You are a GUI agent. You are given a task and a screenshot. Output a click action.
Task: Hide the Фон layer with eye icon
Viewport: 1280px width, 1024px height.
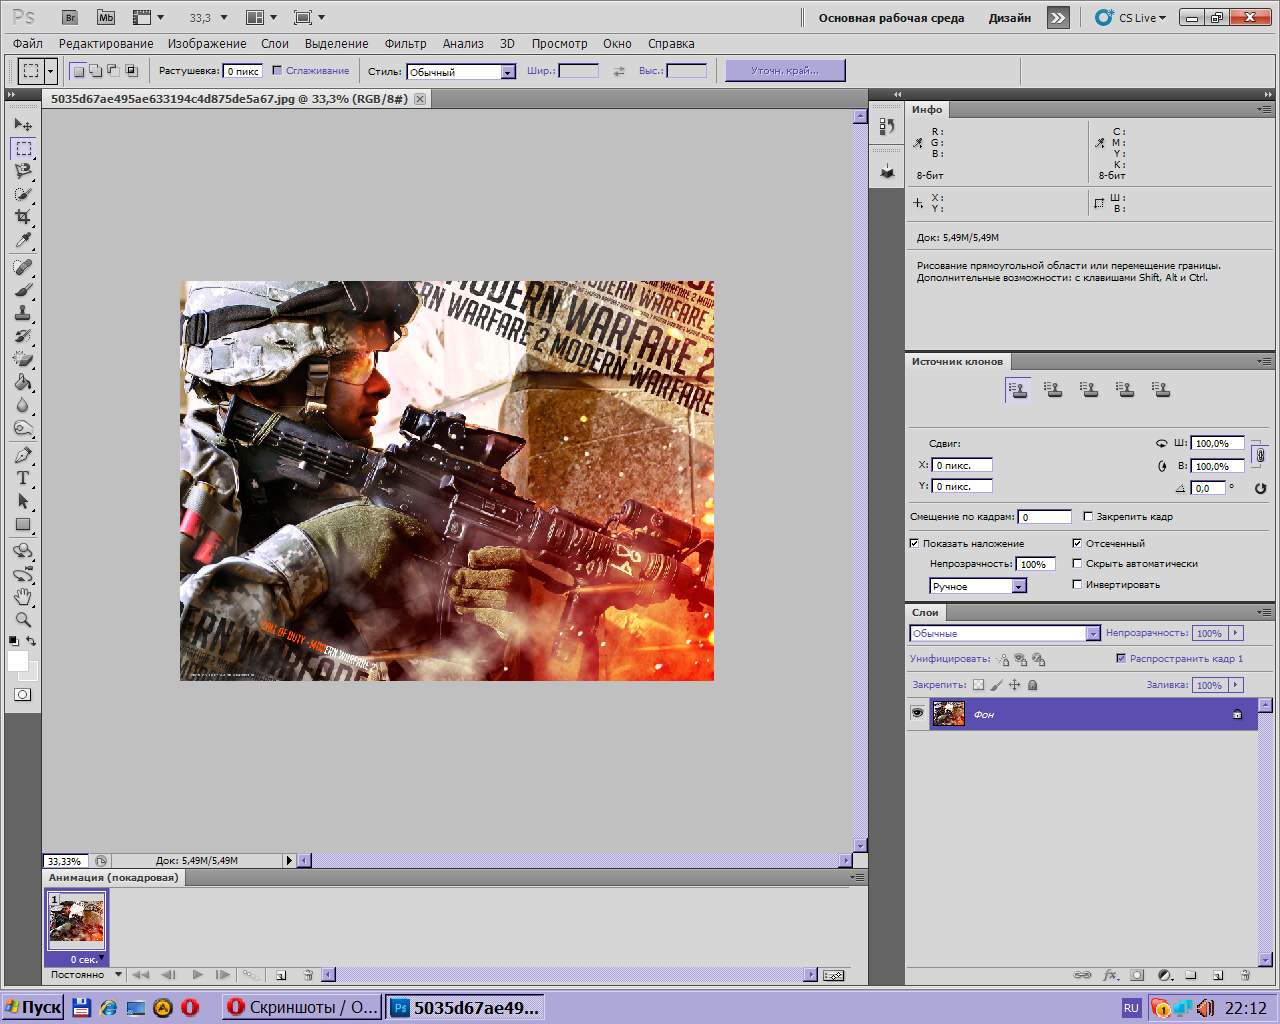pyautogui.click(x=917, y=713)
